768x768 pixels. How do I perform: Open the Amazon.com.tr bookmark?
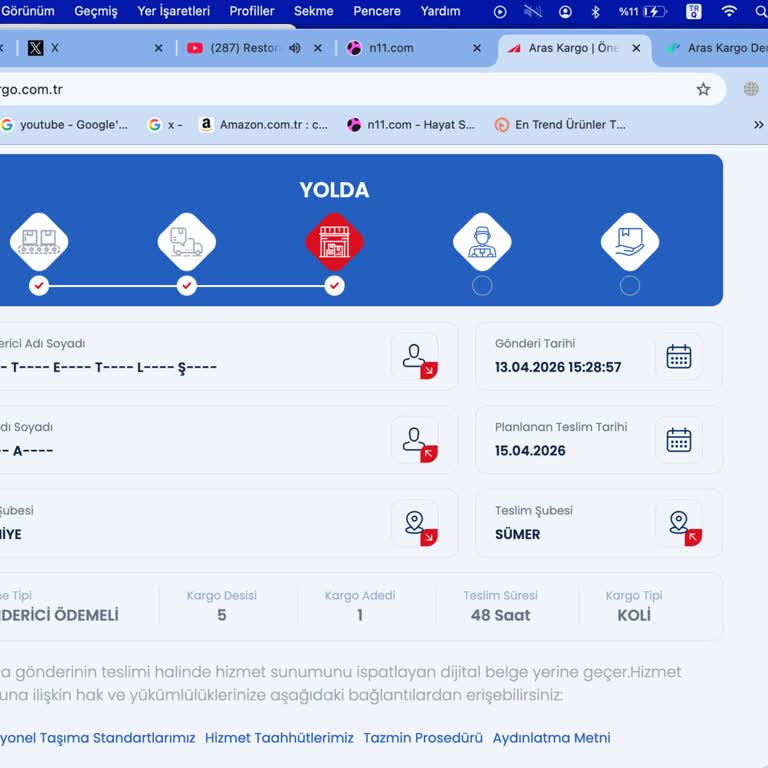264,125
